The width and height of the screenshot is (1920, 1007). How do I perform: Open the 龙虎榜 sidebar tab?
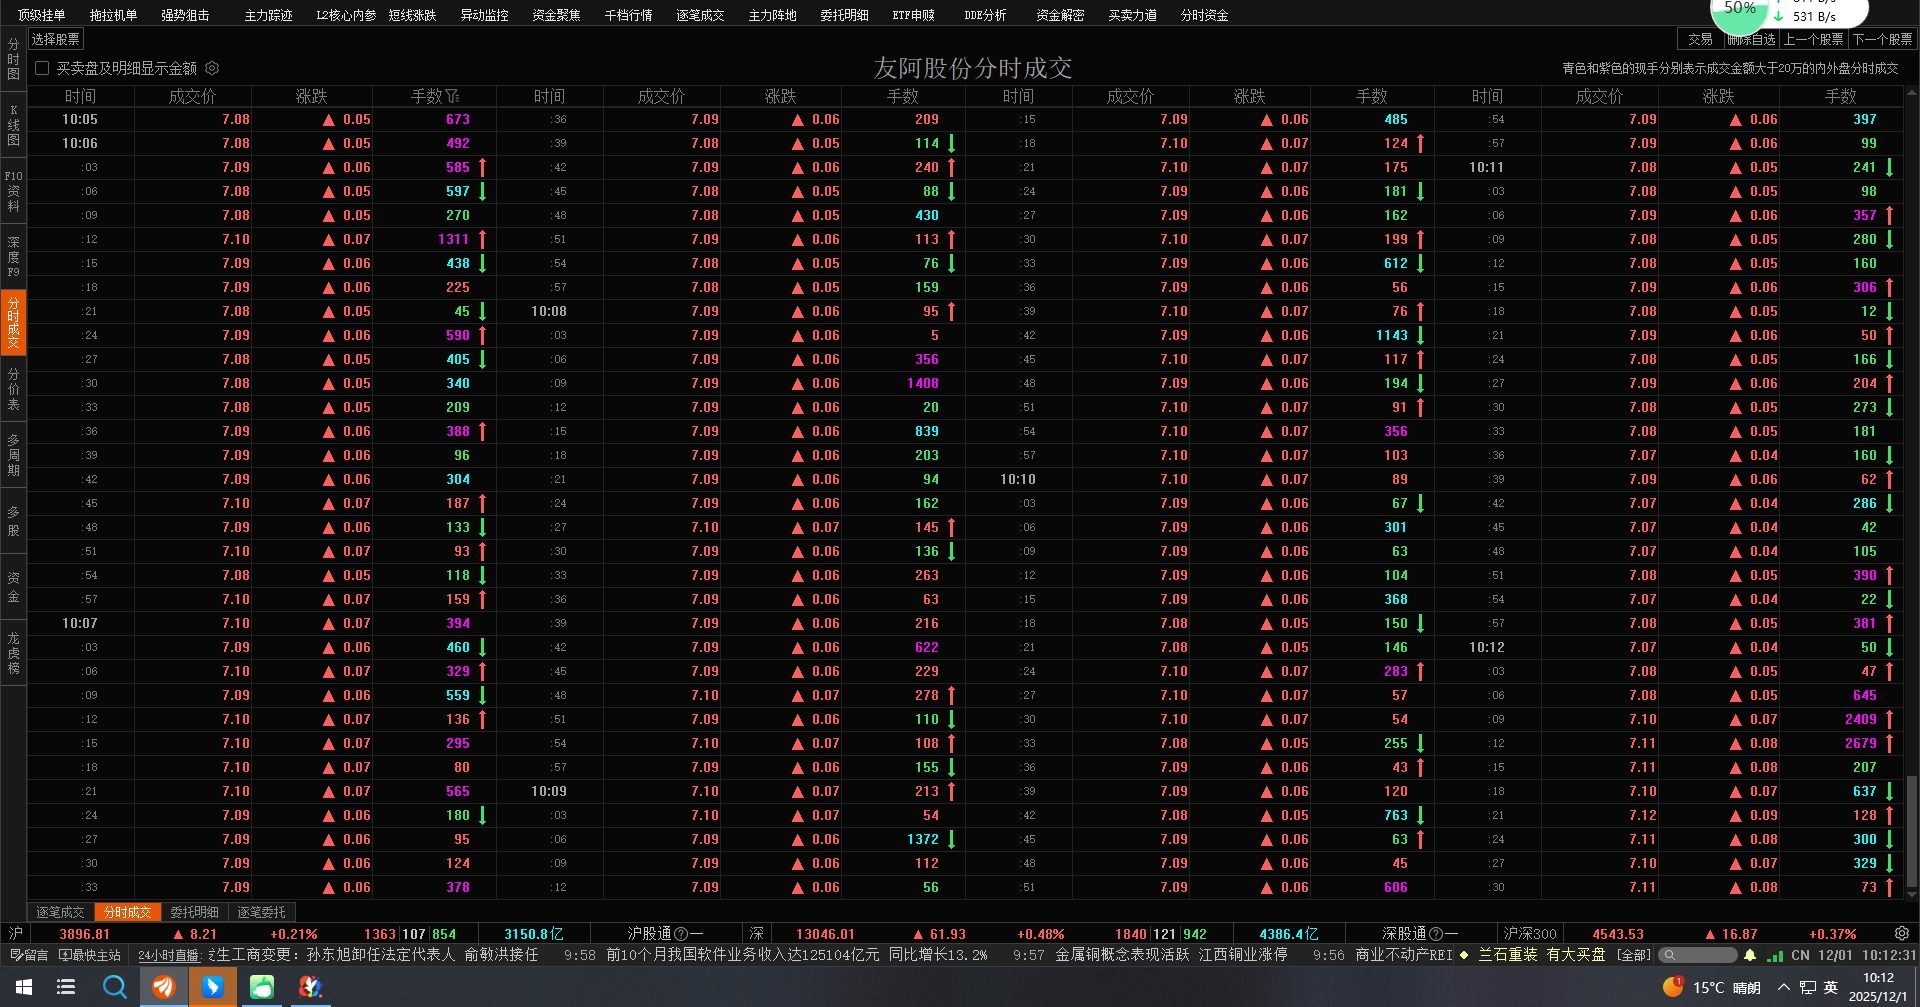13,653
